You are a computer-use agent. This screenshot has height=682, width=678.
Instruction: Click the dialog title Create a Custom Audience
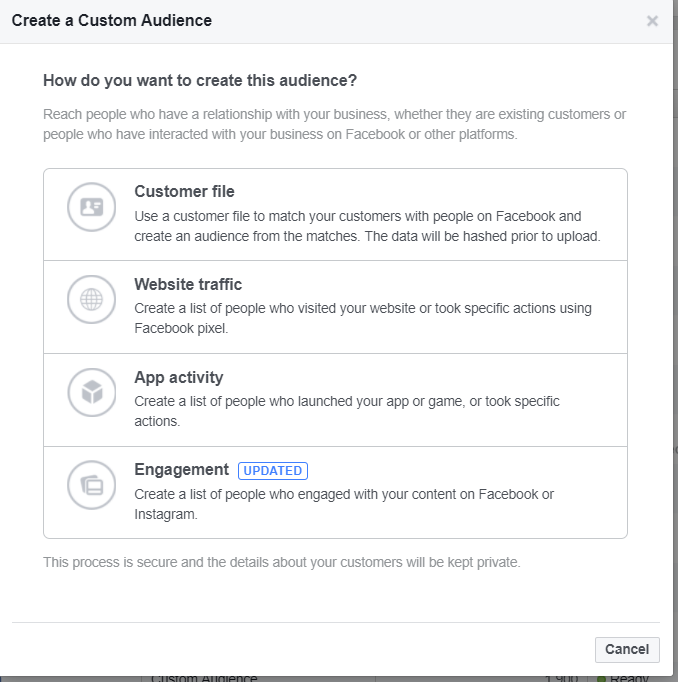[x=111, y=20]
